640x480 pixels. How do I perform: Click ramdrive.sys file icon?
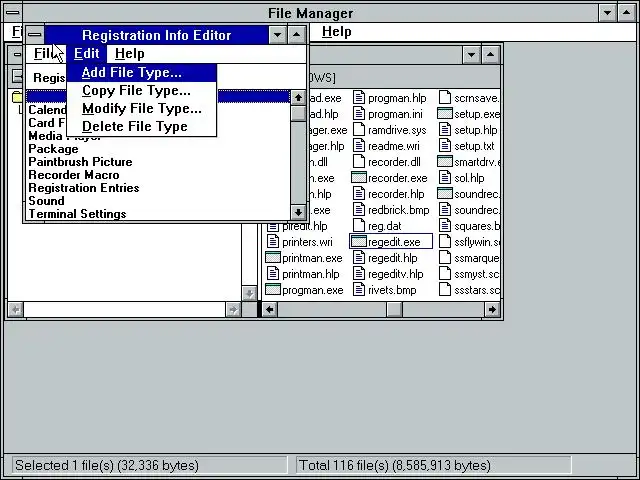tap(359, 130)
